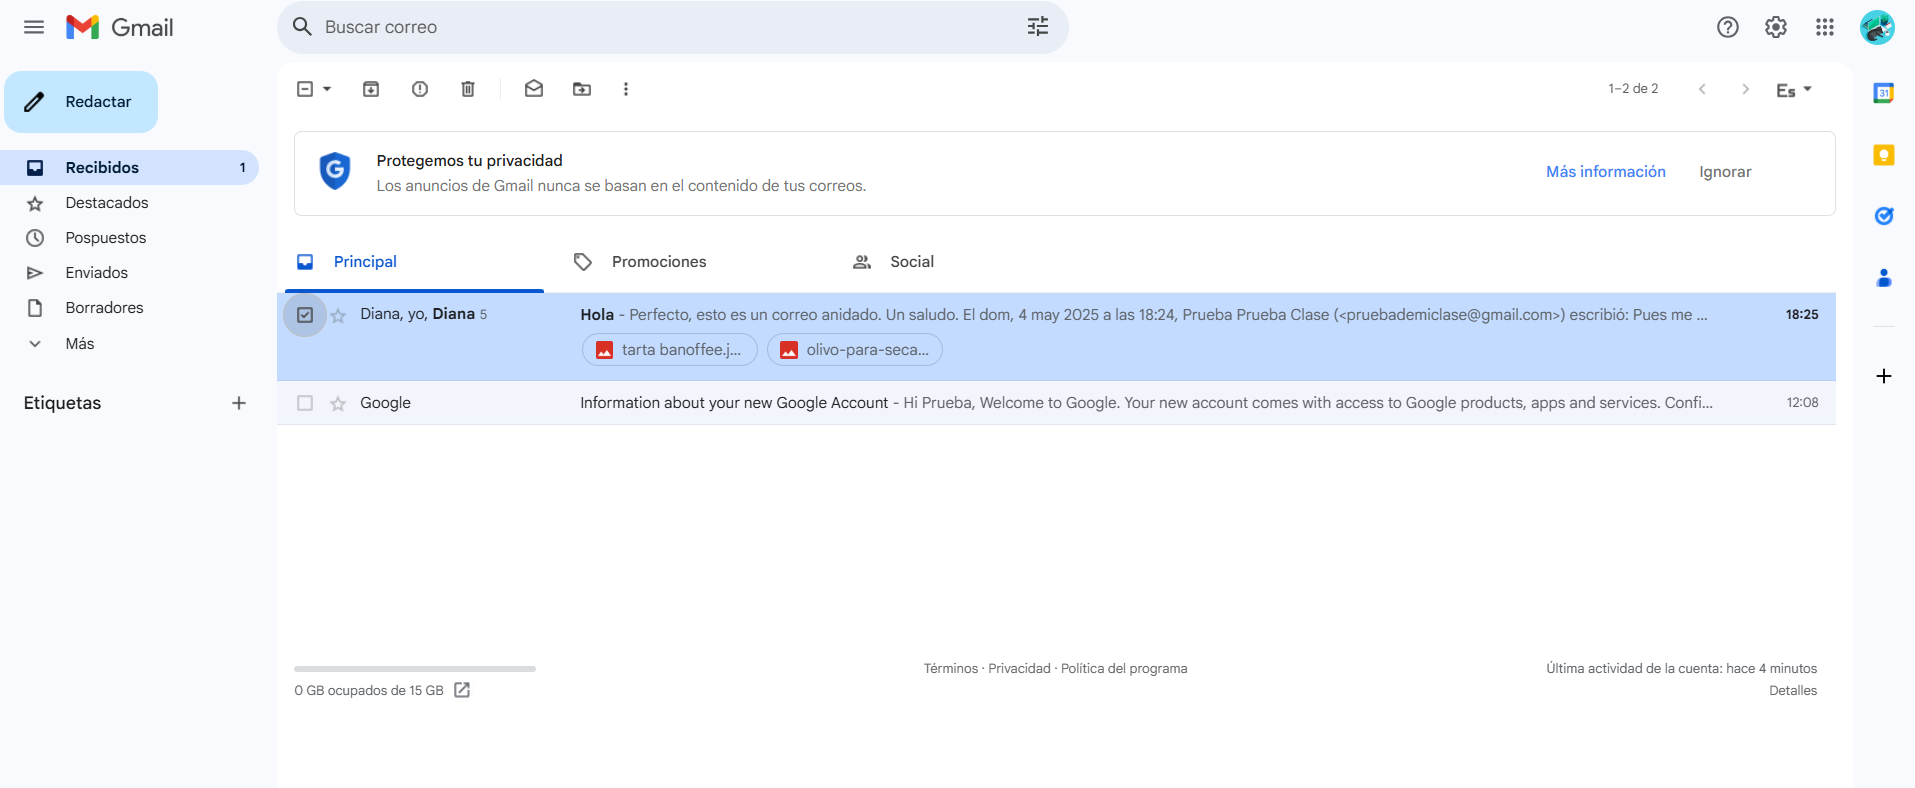Open Gmail settings gear
The width and height of the screenshot is (1915, 788).
tap(1776, 27)
